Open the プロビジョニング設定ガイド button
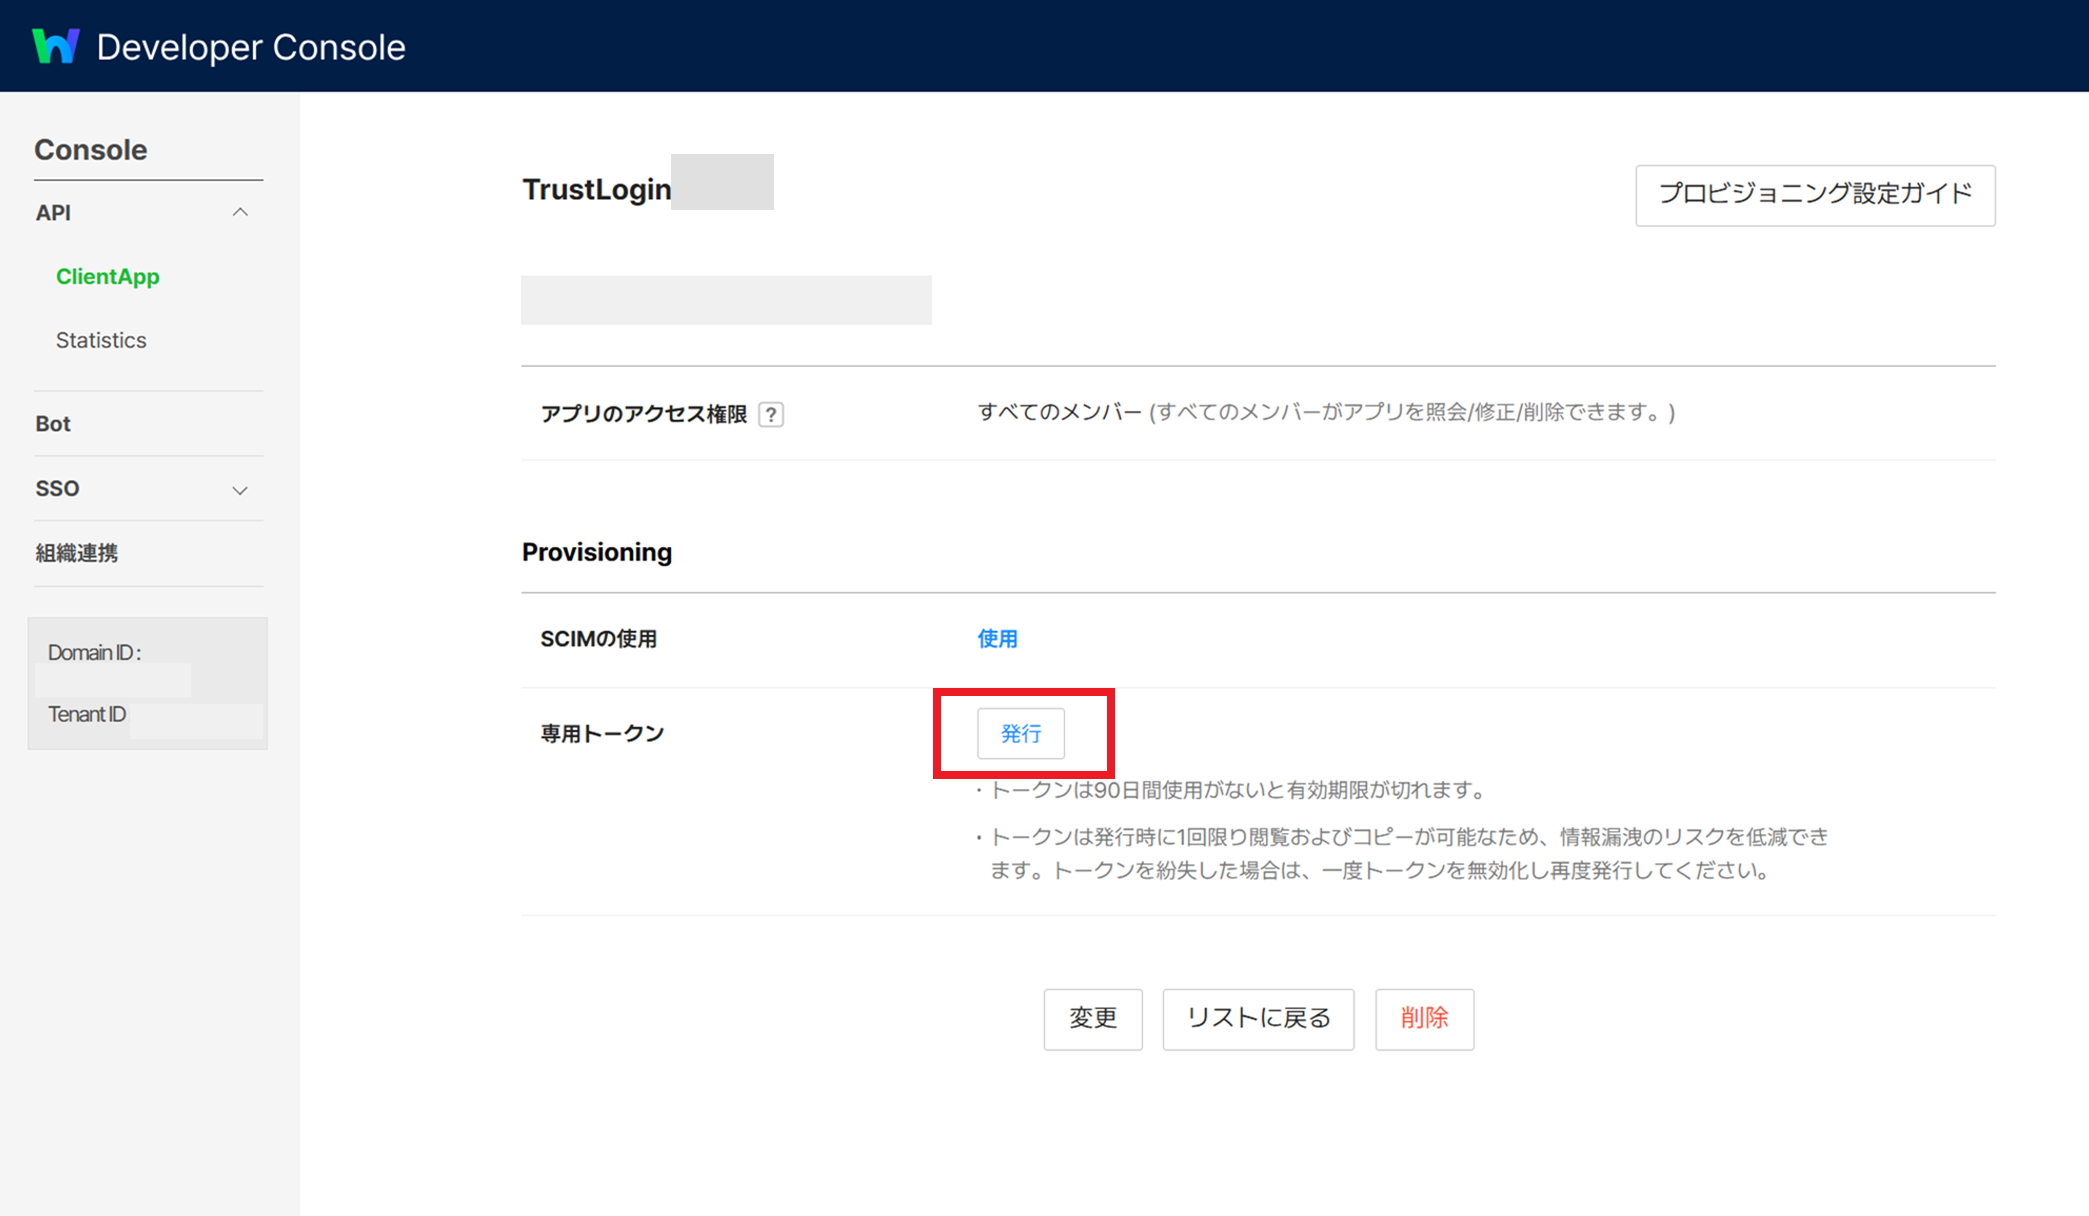Viewport: 2089px width, 1216px height. tap(1815, 195)
